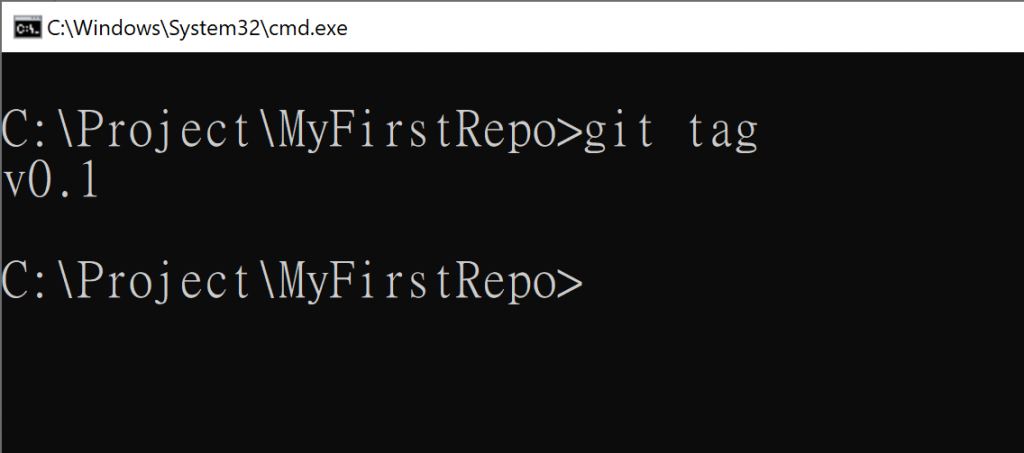The height and width of the screenshot is (453, 1024).
Task: Click the '>' after first MyFirstRepo prompt
Action: pos(568,133)
